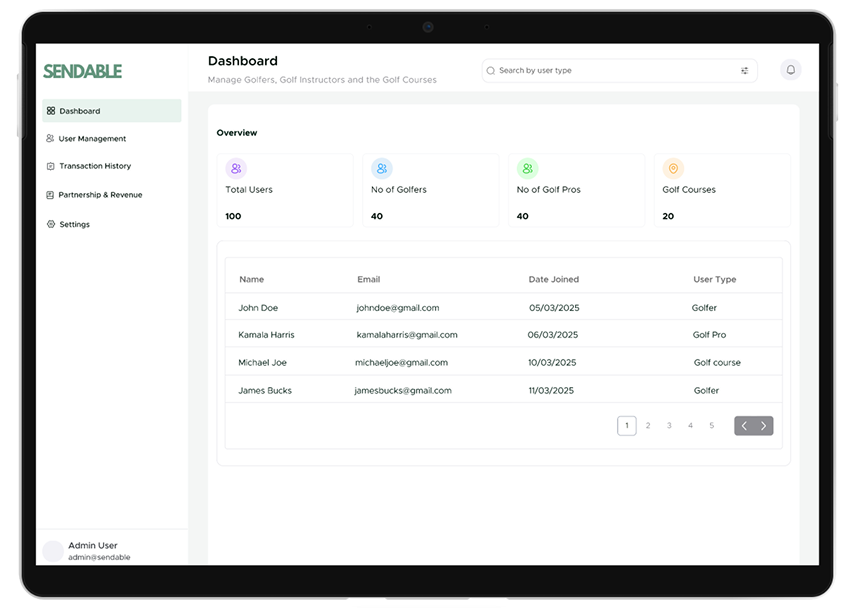Click the Total Users stat icon
Viewport: 853px width, 608px height.
pyautogui.click(x=236, y=168)
